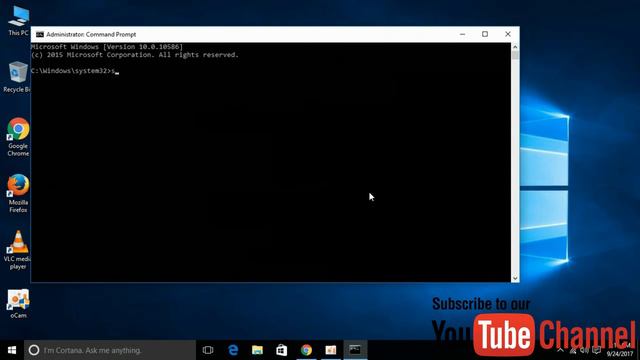Open File Explorer from the taskbar
This screenshot has width=640, height=360.
click(257, 350)
